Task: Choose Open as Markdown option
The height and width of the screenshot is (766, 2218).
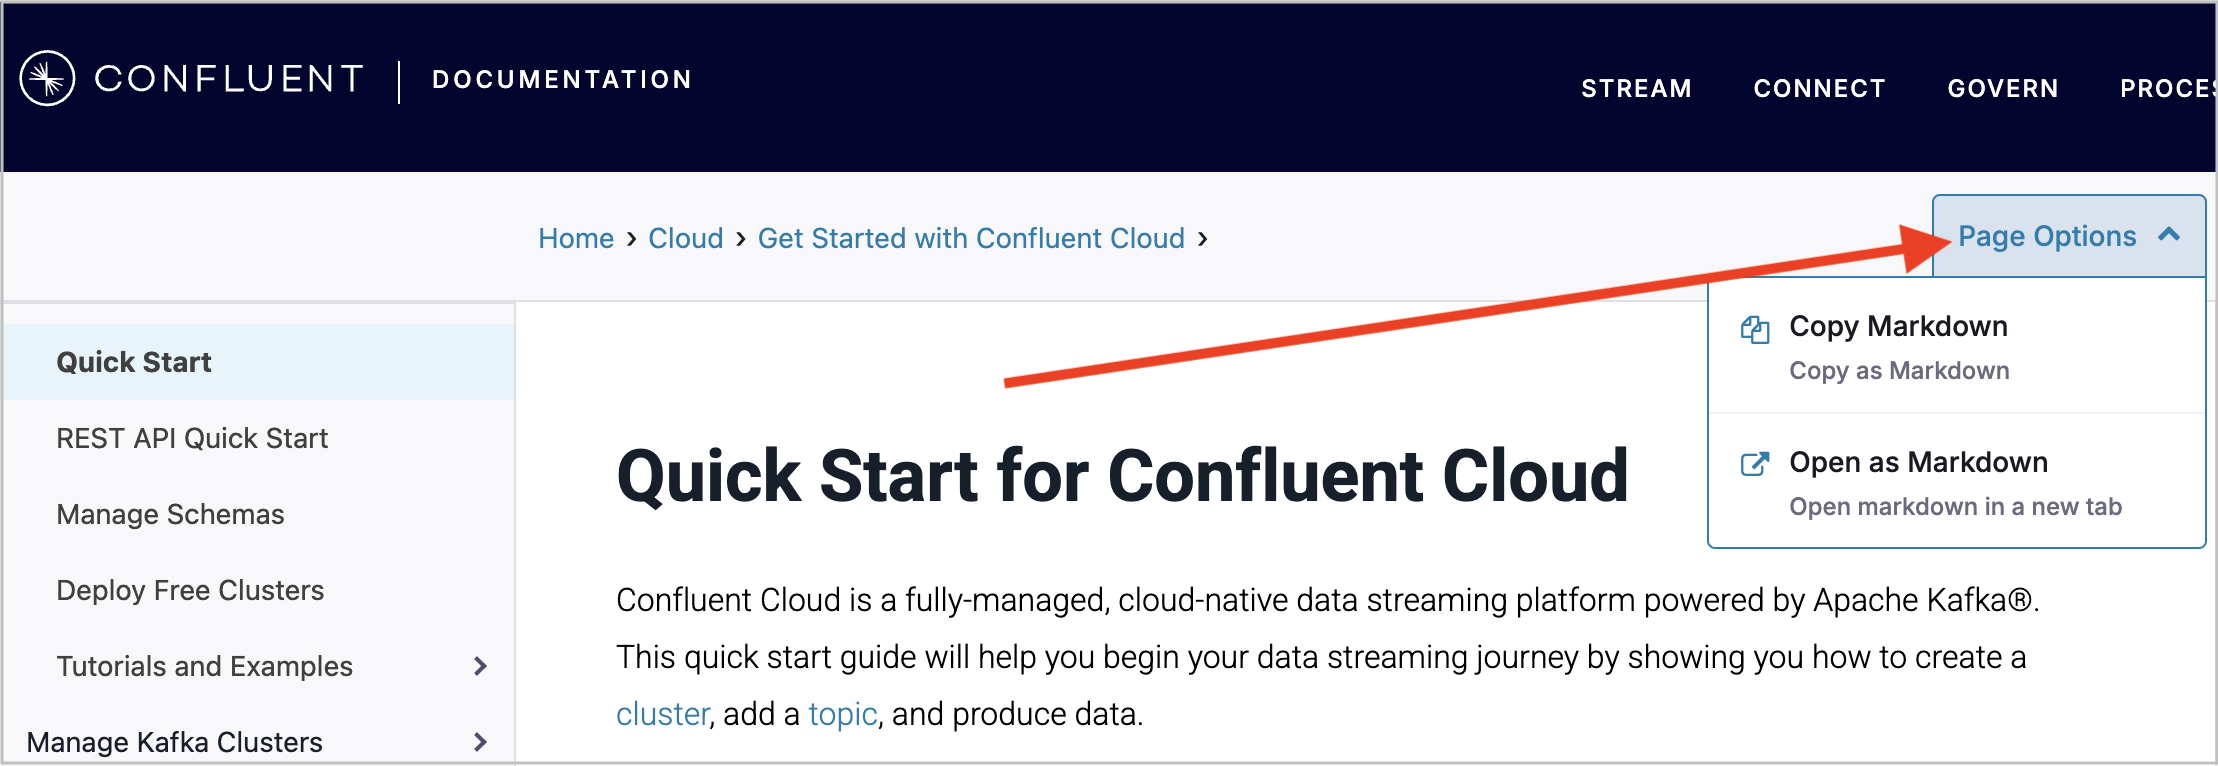Action: [x=1918, y=463]
